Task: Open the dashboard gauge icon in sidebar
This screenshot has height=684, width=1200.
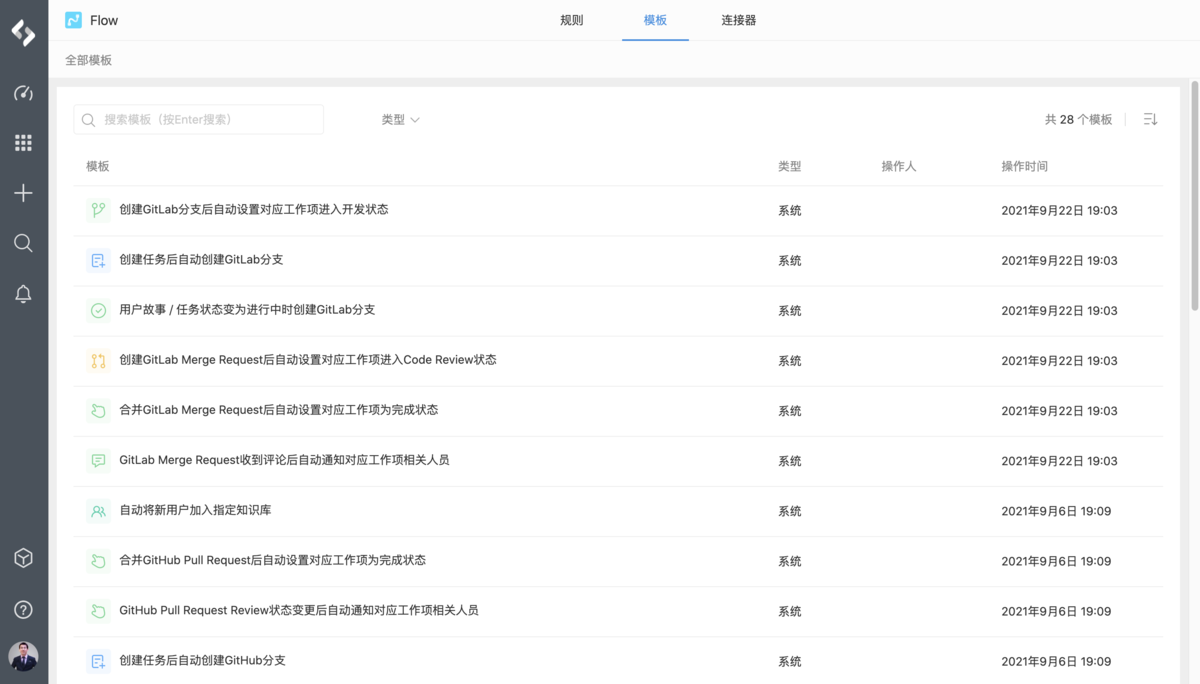Action: (x=23, y=93)
